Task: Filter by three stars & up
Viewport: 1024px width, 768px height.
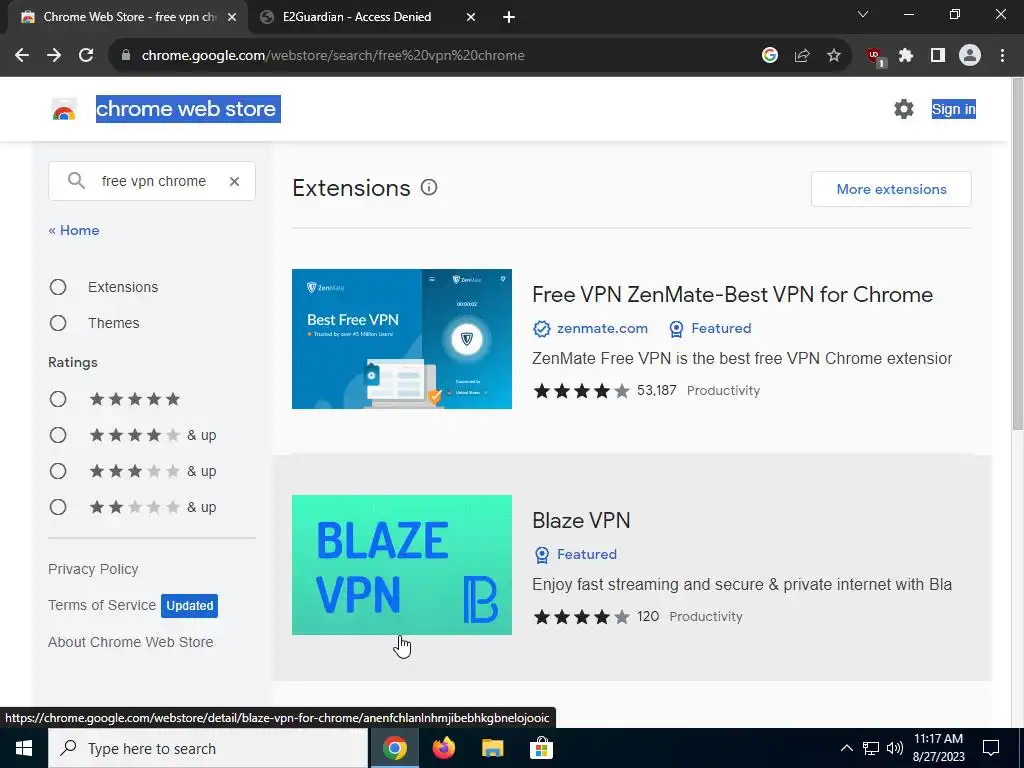Action: pyautogui.click(x=58, y=471)
